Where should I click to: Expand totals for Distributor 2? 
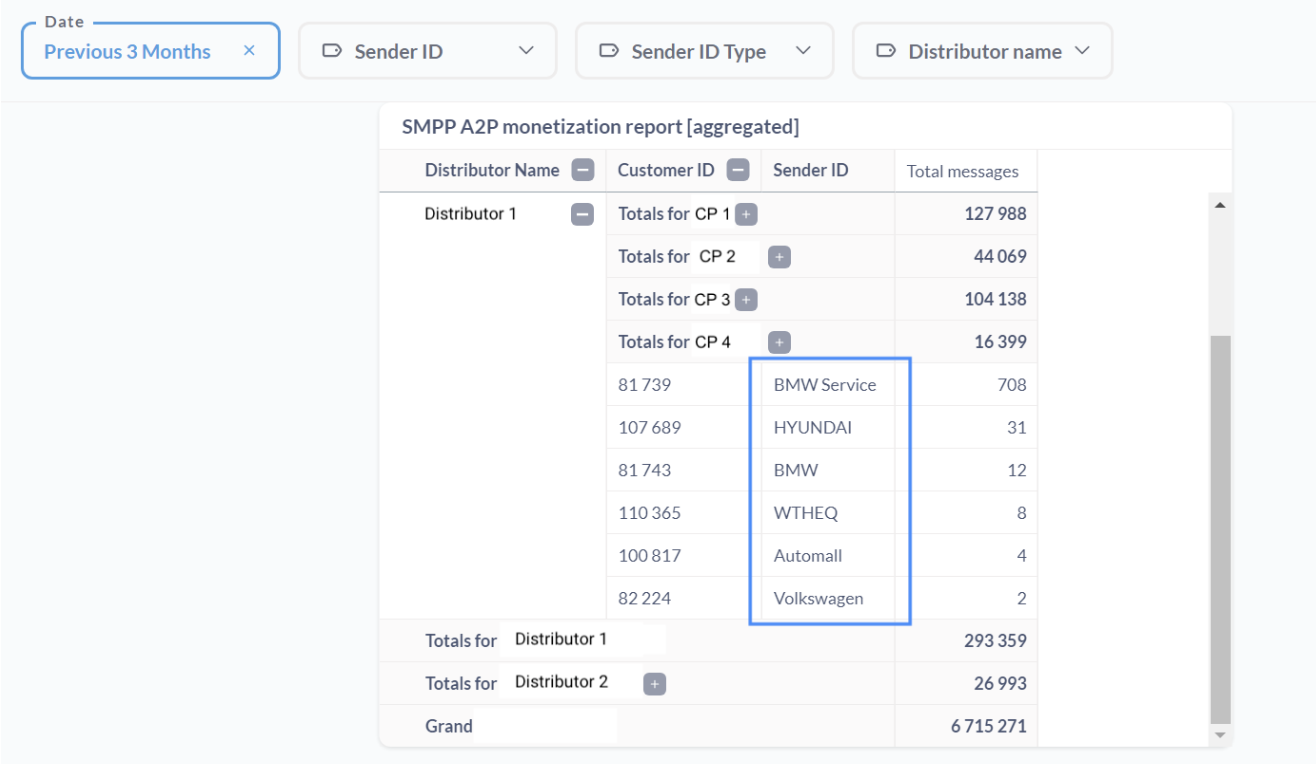pyautogui.click(x=654, y=684)
